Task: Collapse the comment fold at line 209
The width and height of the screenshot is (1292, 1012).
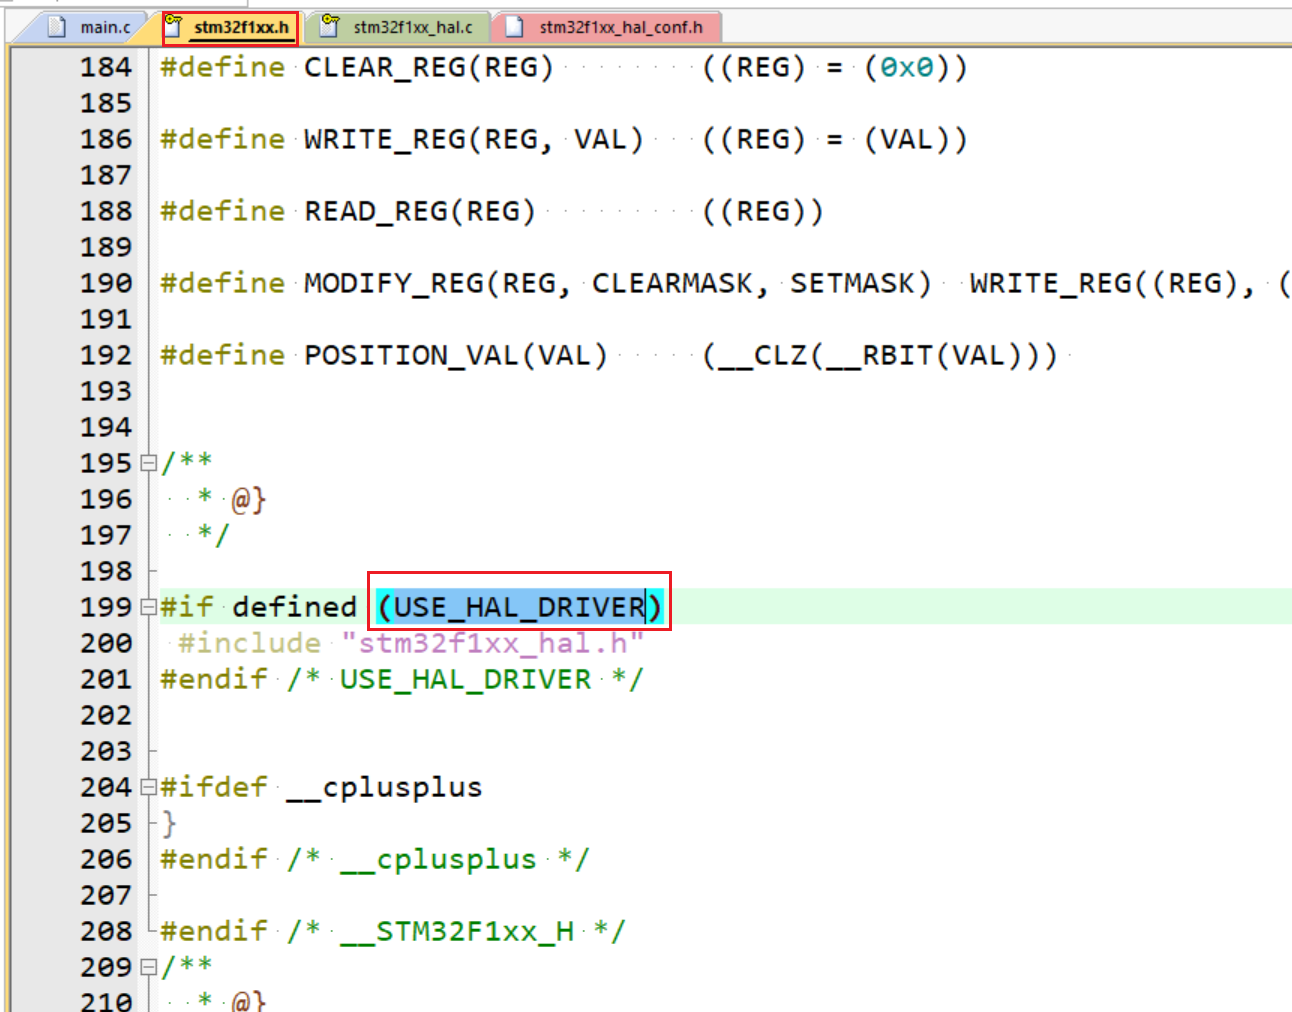Action: point(147,967)
